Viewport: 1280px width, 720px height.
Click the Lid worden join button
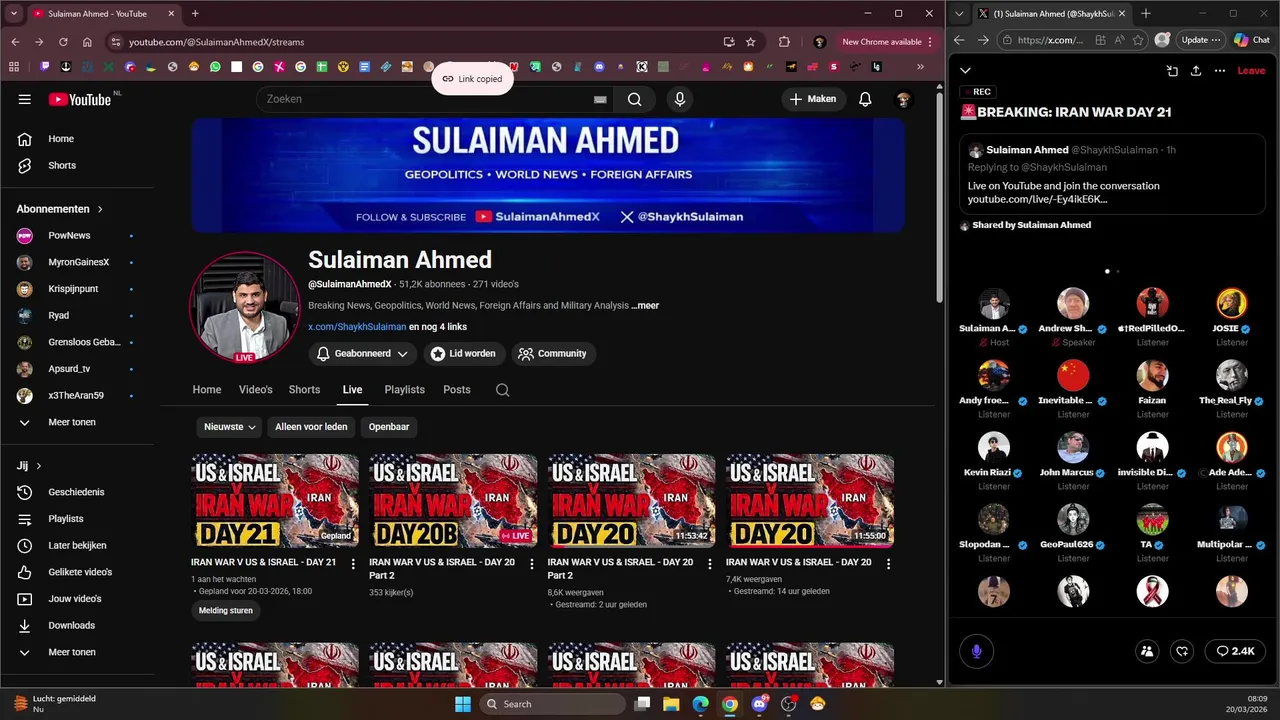pyautogui.click(x=462, y=353)
